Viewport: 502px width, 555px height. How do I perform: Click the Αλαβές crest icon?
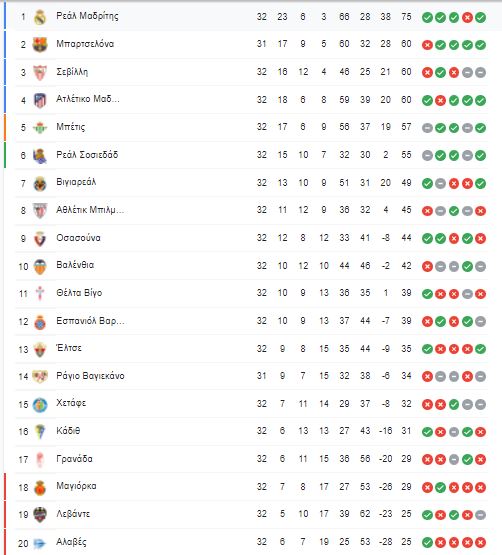pos(40,543)
